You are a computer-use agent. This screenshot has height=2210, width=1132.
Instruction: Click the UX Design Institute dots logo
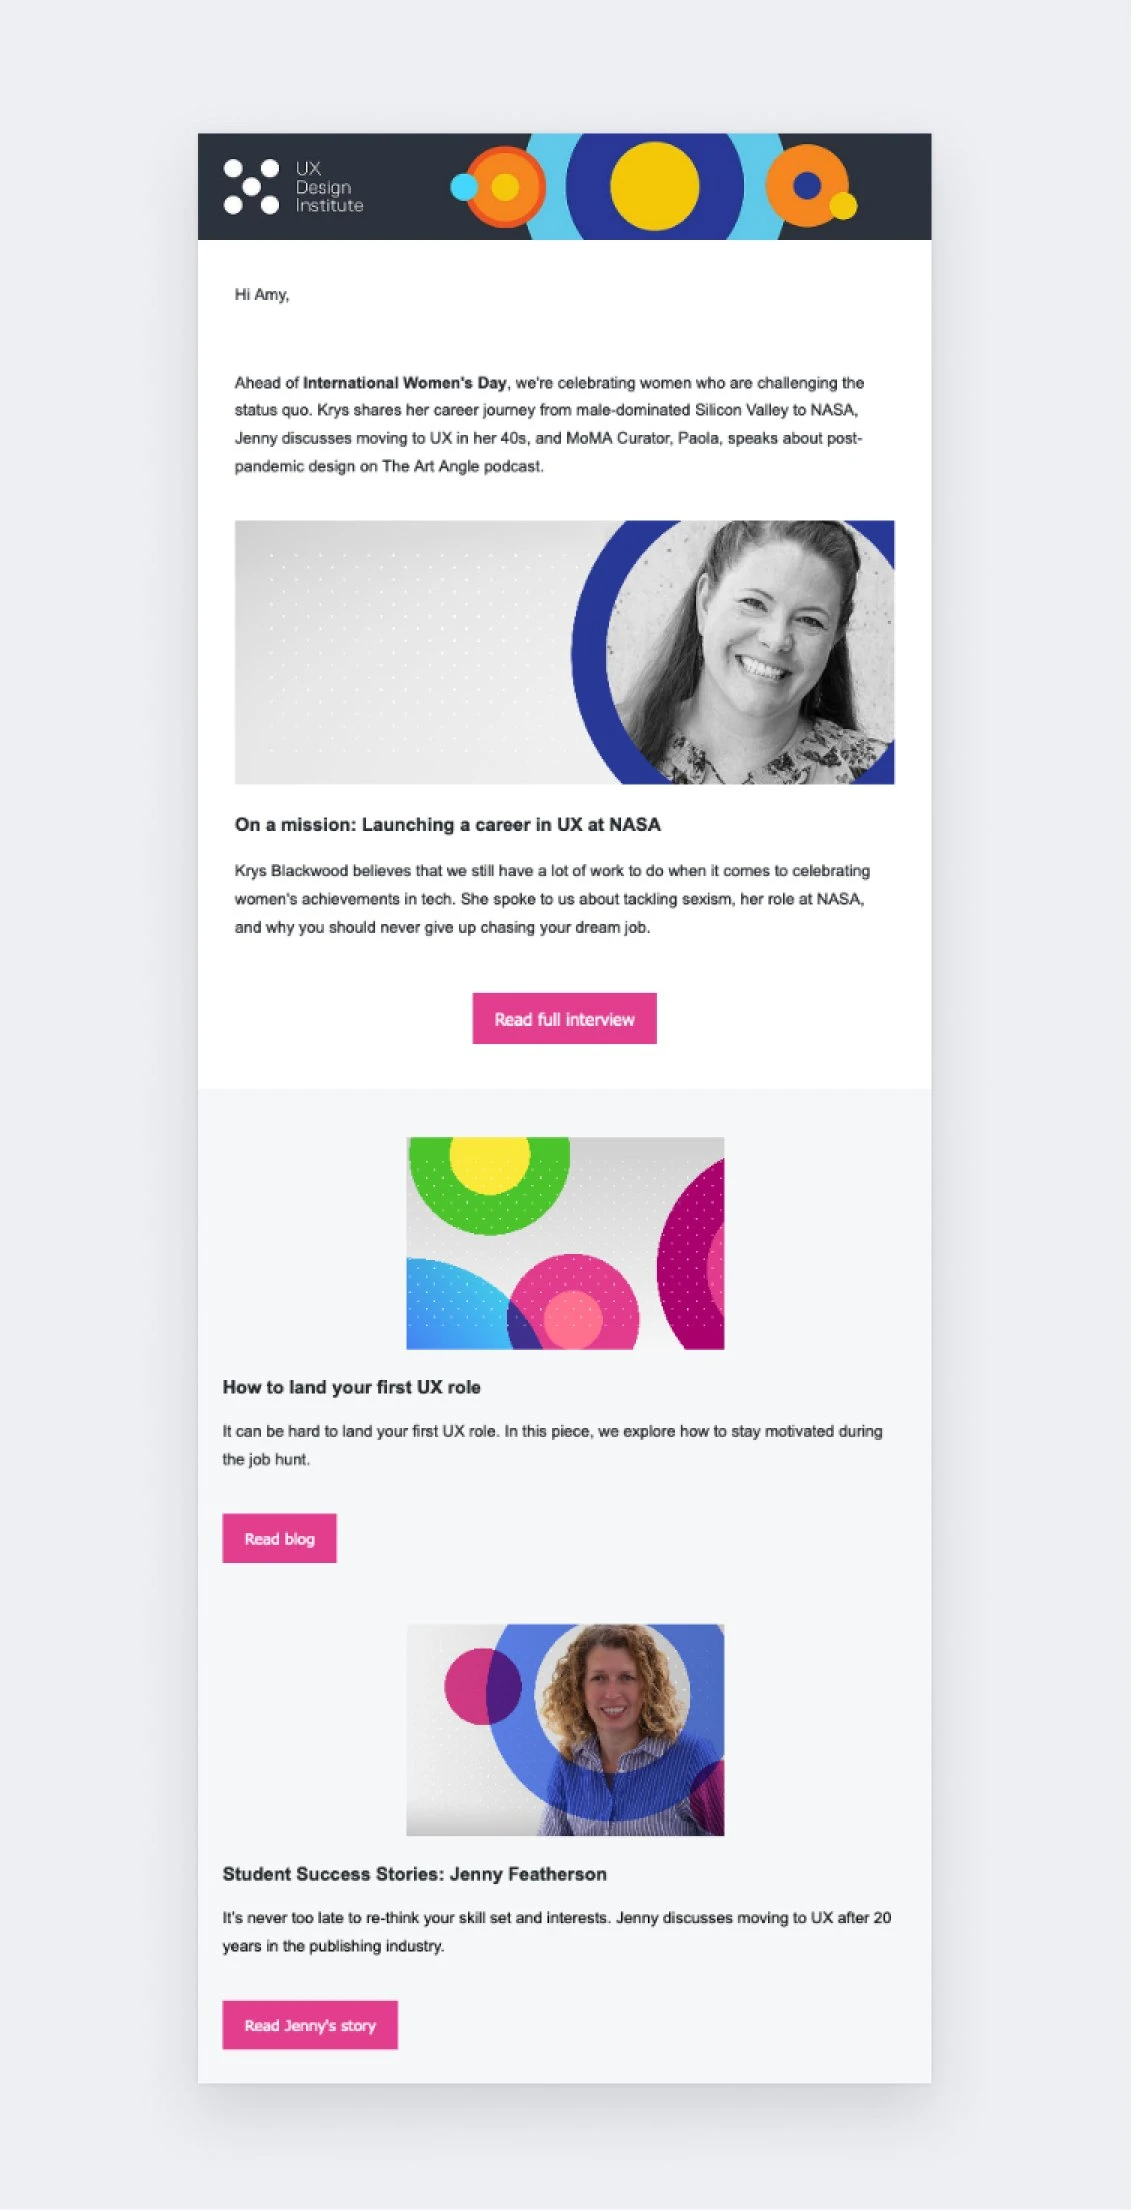[x=251, y=187]
